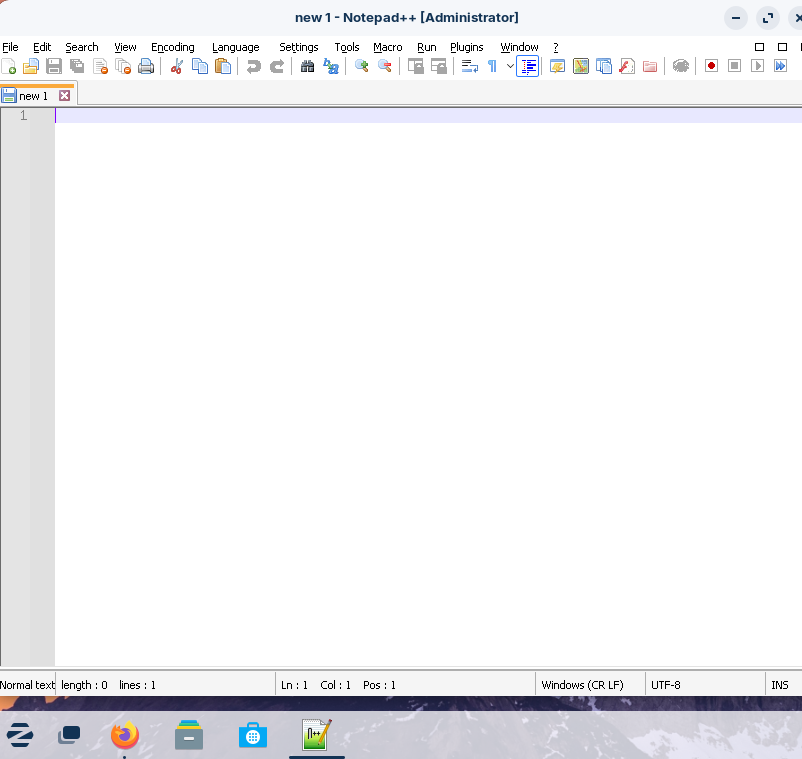The width and height of the screenshot is (802, 759).
Task: Create a new document with toolbar New icon
Action: pos(9,66)
